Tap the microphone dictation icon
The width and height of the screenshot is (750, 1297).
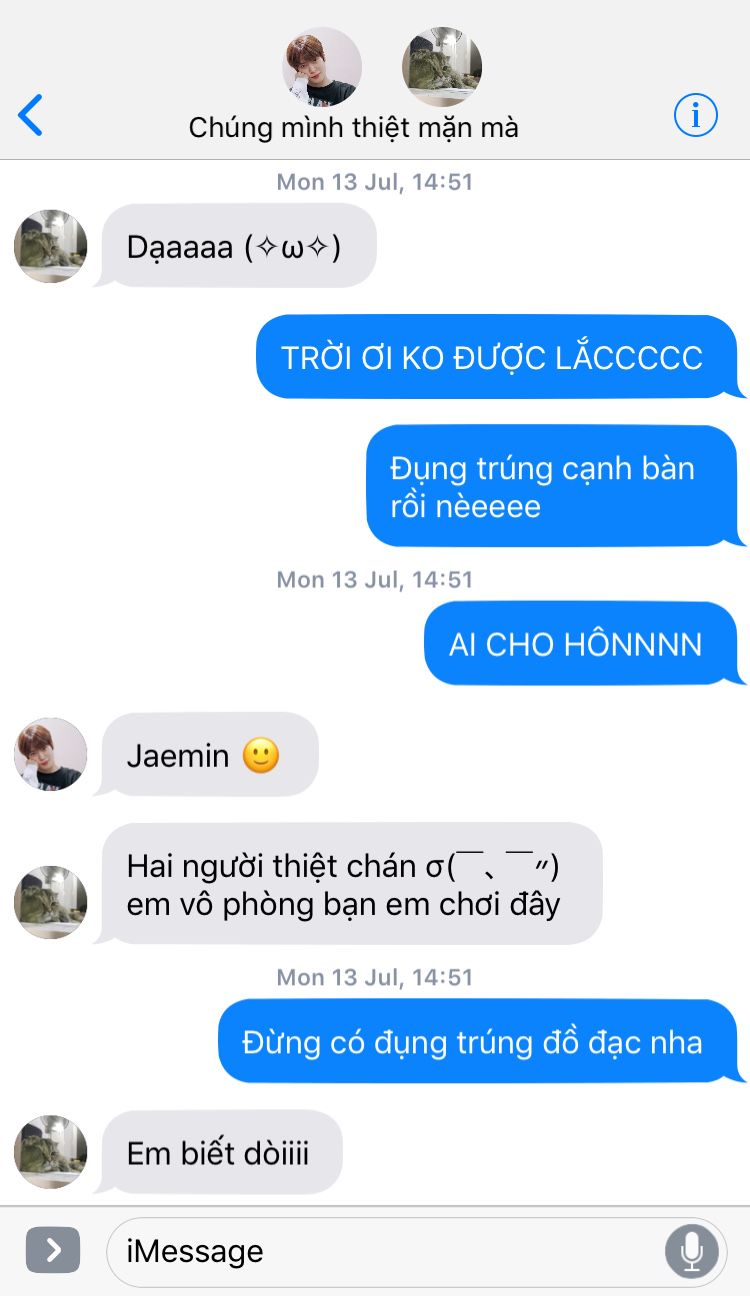click(691, 1251)
